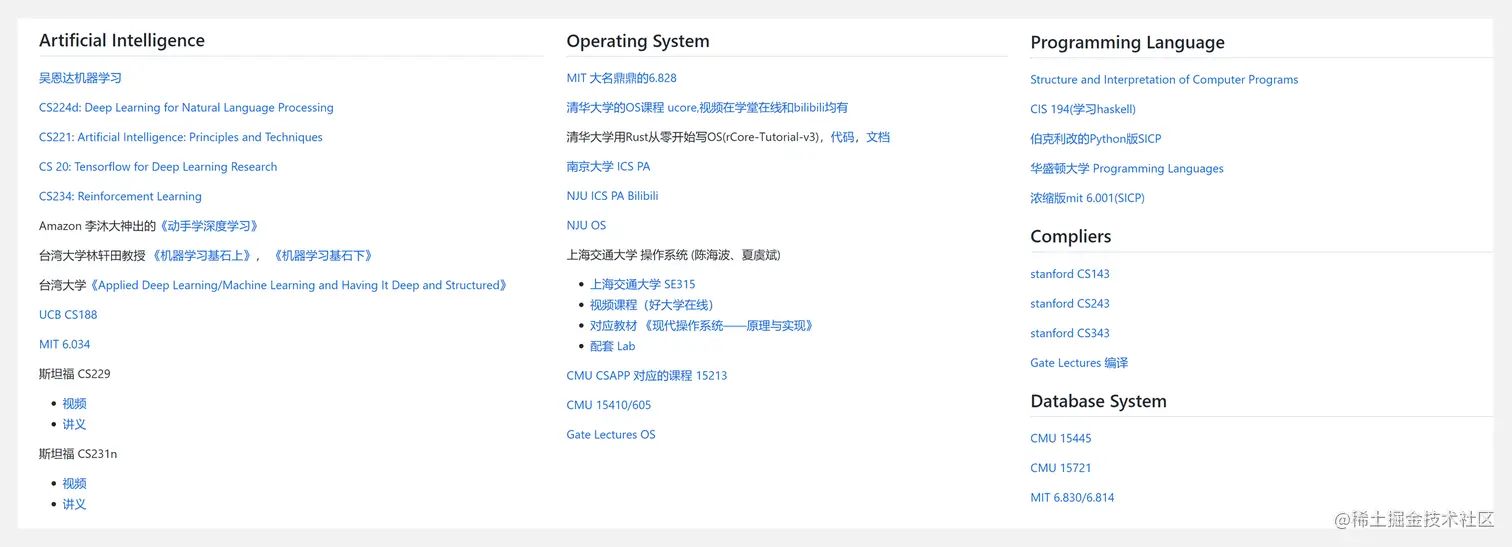Screen dimensions: 1512x547
Task: Open 清华大学的OS课程 ucore link
Action: tap(707, 108)
